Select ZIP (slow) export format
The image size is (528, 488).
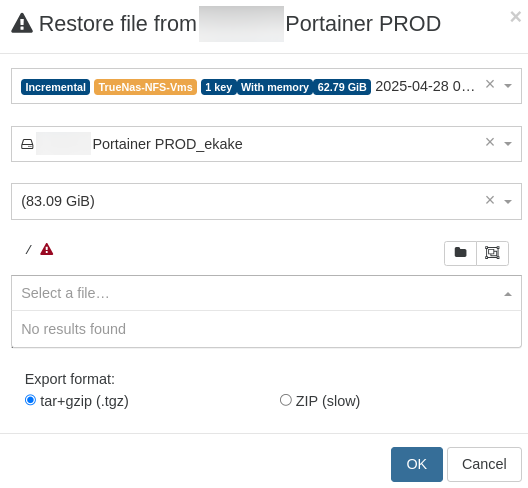[286, 400]
